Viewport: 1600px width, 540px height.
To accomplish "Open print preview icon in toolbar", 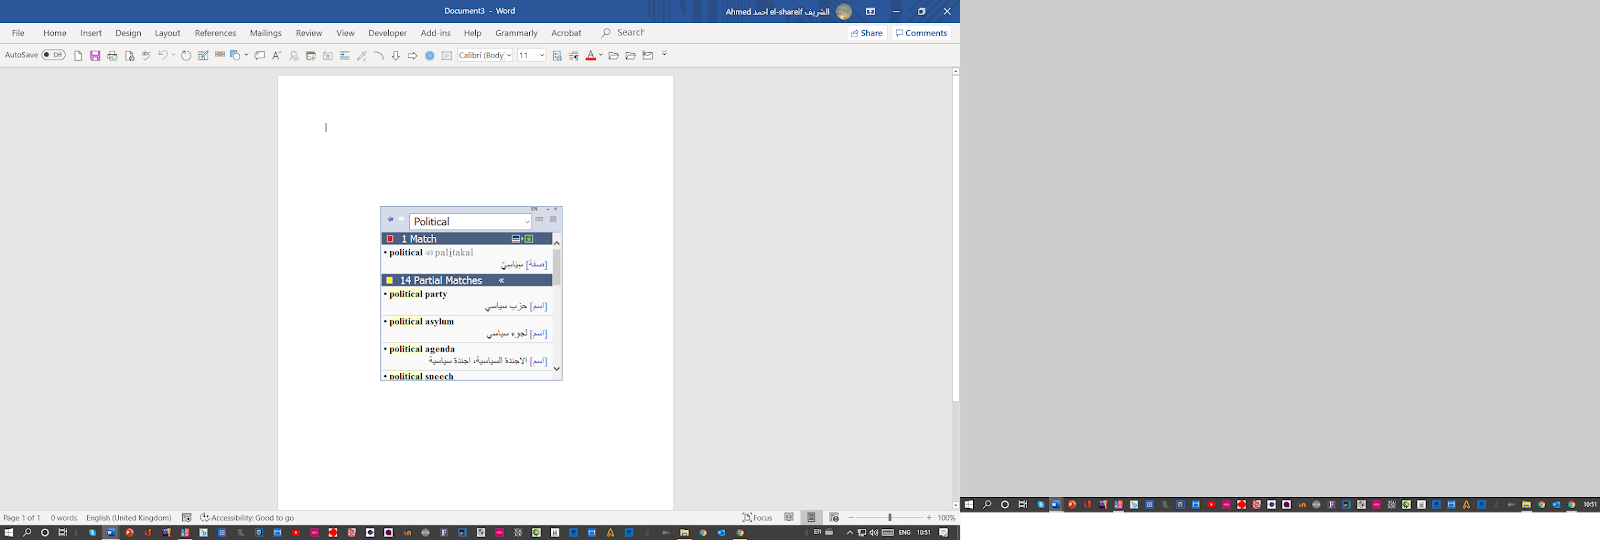I will coord(129,56).
